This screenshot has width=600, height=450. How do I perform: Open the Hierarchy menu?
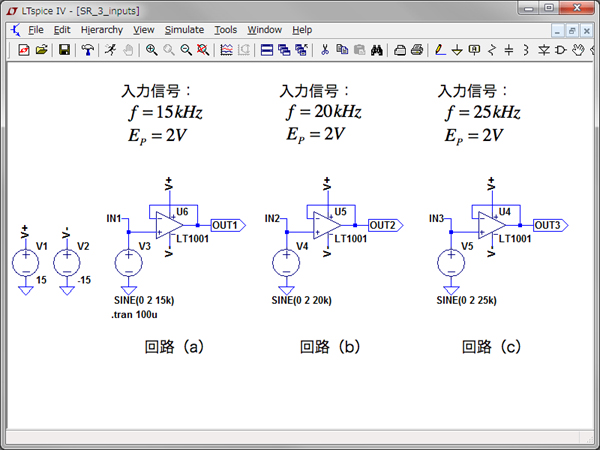(101, 30)
